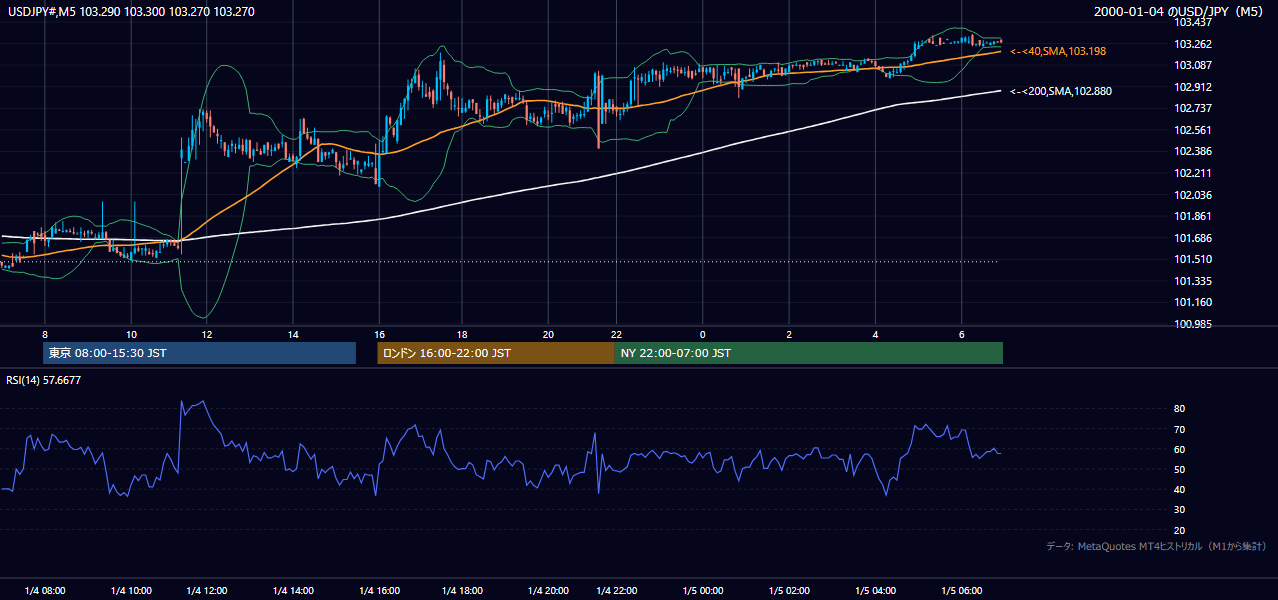
Task: Click price axis value 102.036
Action: [1193, 195]
